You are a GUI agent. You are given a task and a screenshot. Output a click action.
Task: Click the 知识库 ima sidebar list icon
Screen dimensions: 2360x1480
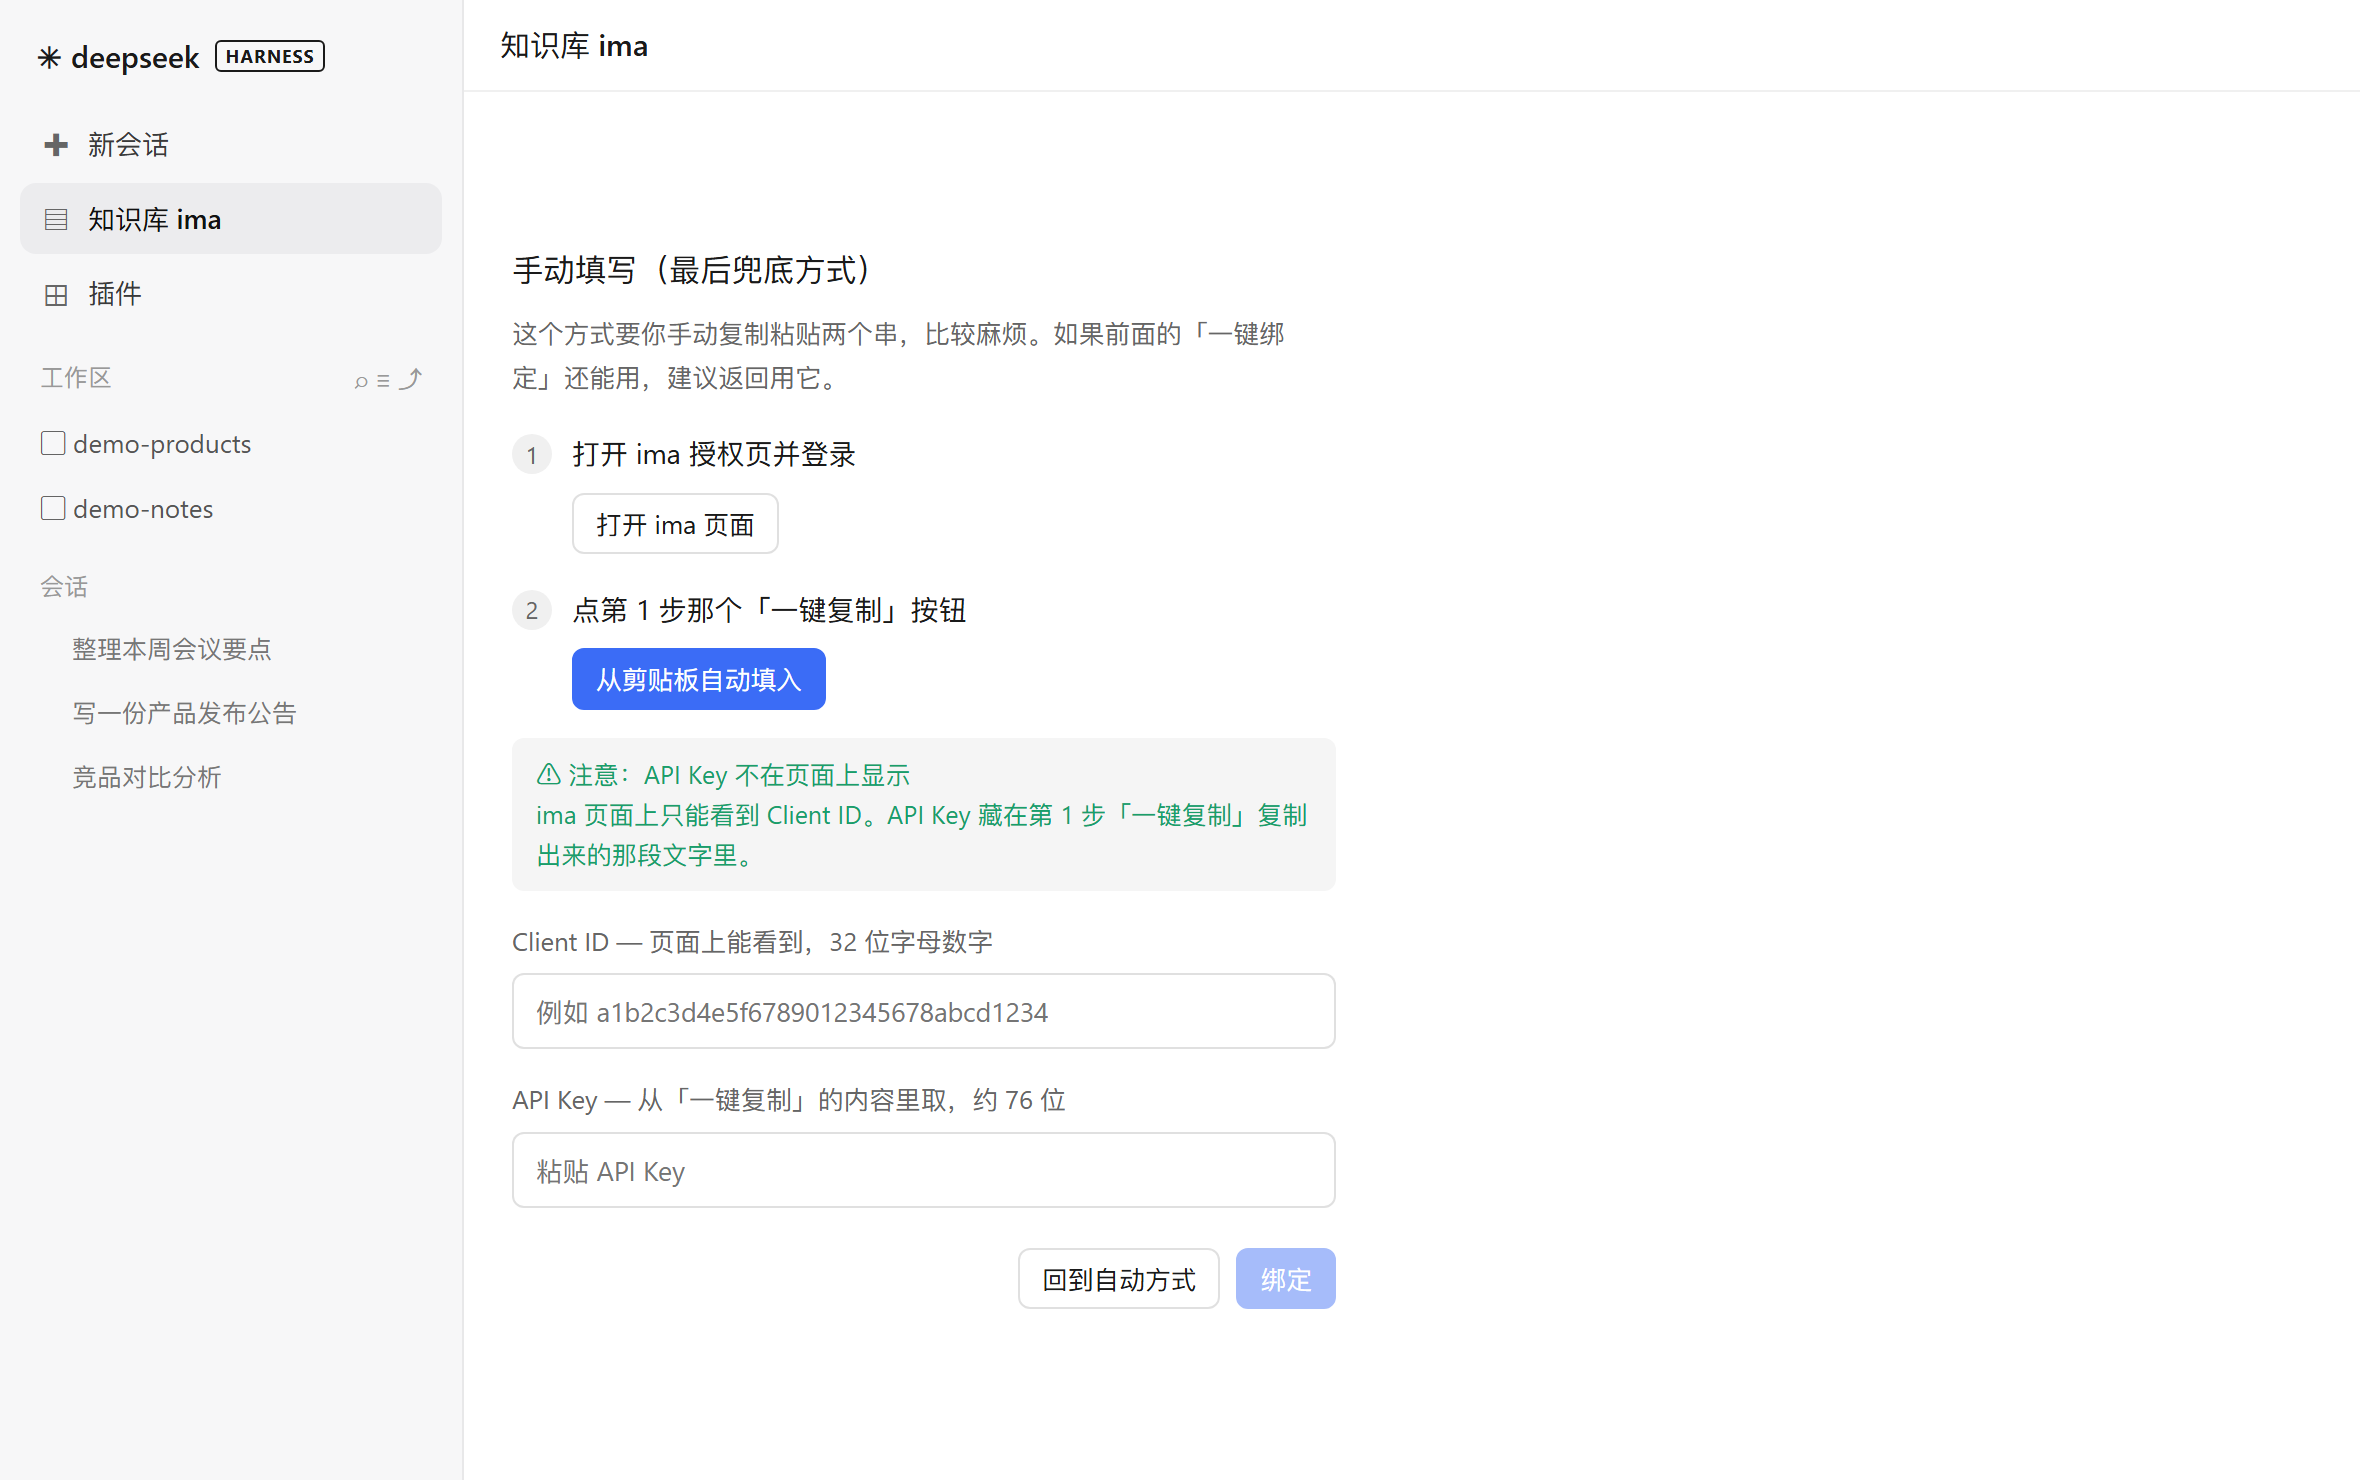[x=56, y=219]
